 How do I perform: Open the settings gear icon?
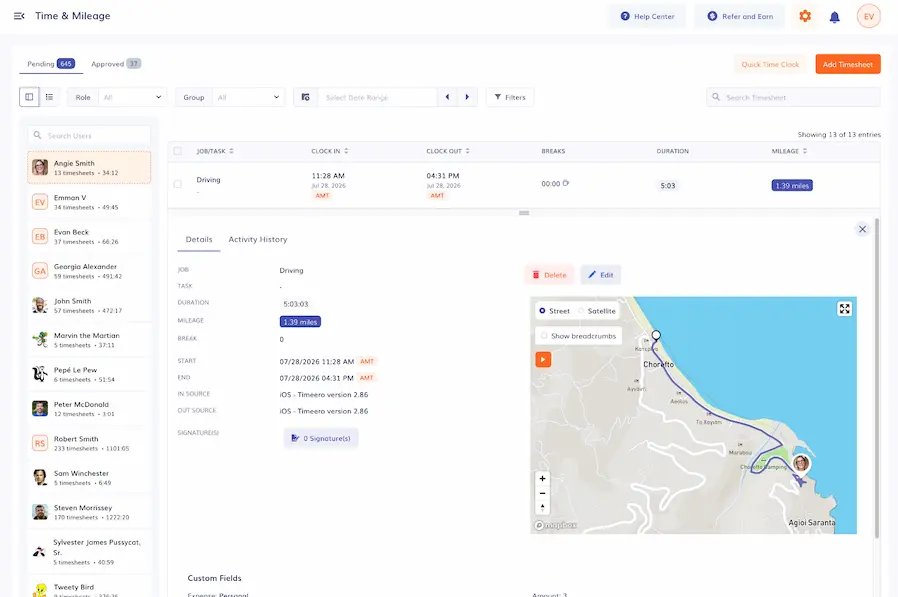coord(805,16)
